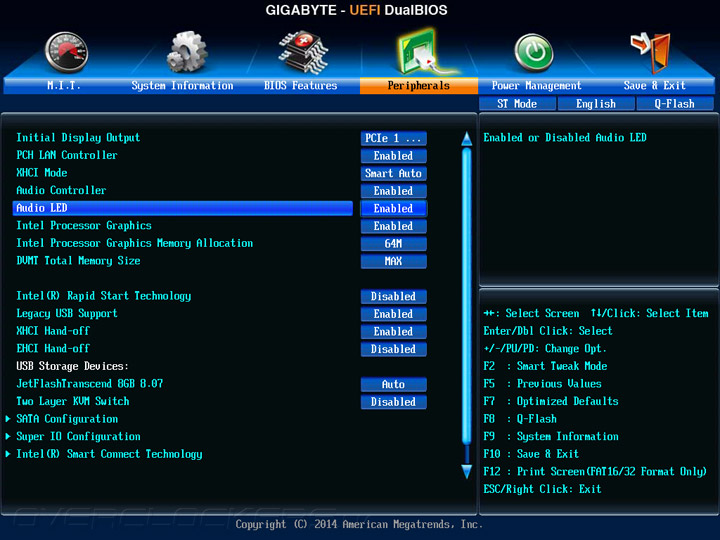
Task: Select the Initial Display Output label
Action: (78, 138)
